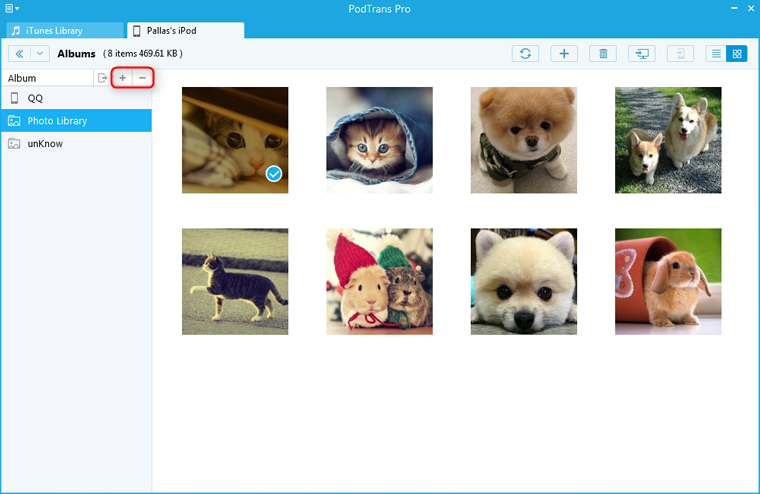The image size is (760, 494).
Task: Switch to thumbnail grid view
Action: tap(737, 54)
